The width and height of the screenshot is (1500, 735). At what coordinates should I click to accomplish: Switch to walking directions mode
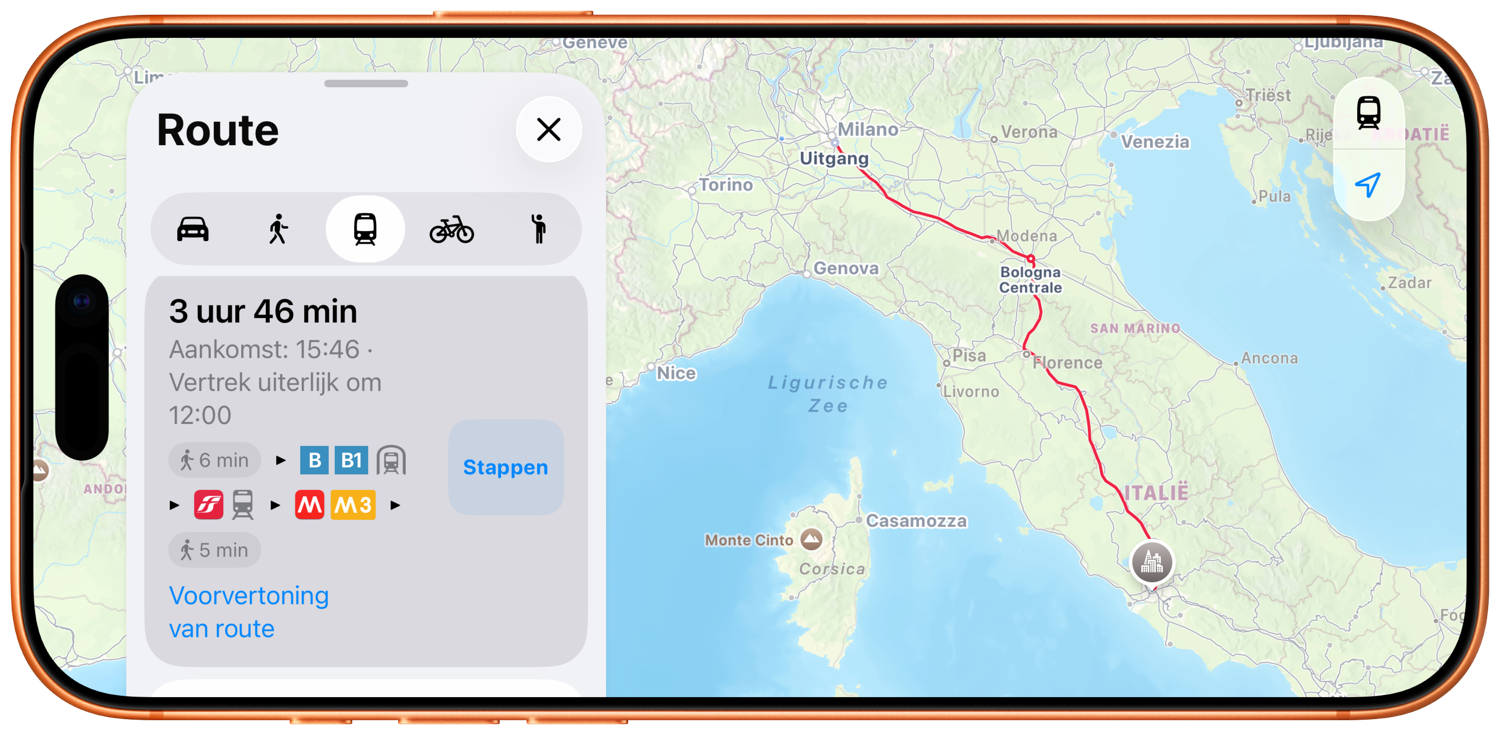[x=279, y=229]
